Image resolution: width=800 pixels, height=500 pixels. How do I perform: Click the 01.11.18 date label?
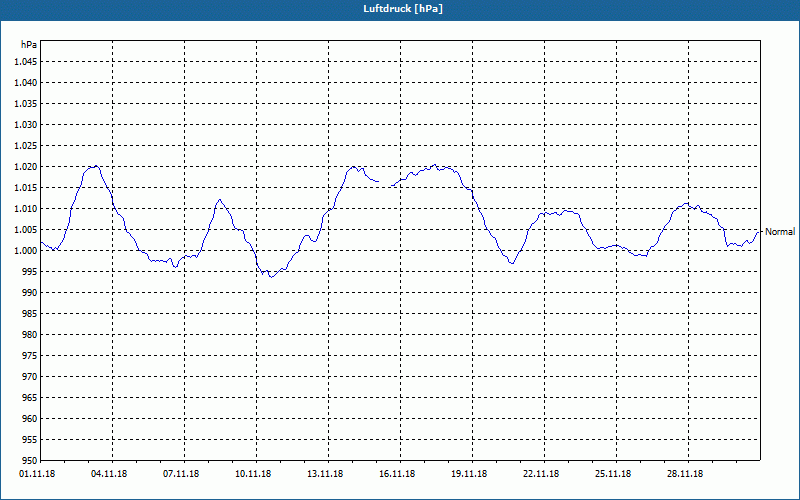(37, 473)
